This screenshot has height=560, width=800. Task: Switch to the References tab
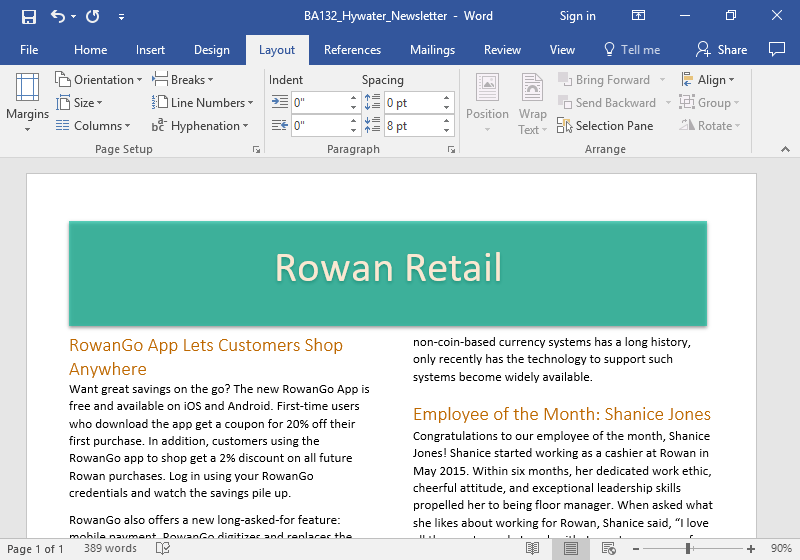coord(352,50)
